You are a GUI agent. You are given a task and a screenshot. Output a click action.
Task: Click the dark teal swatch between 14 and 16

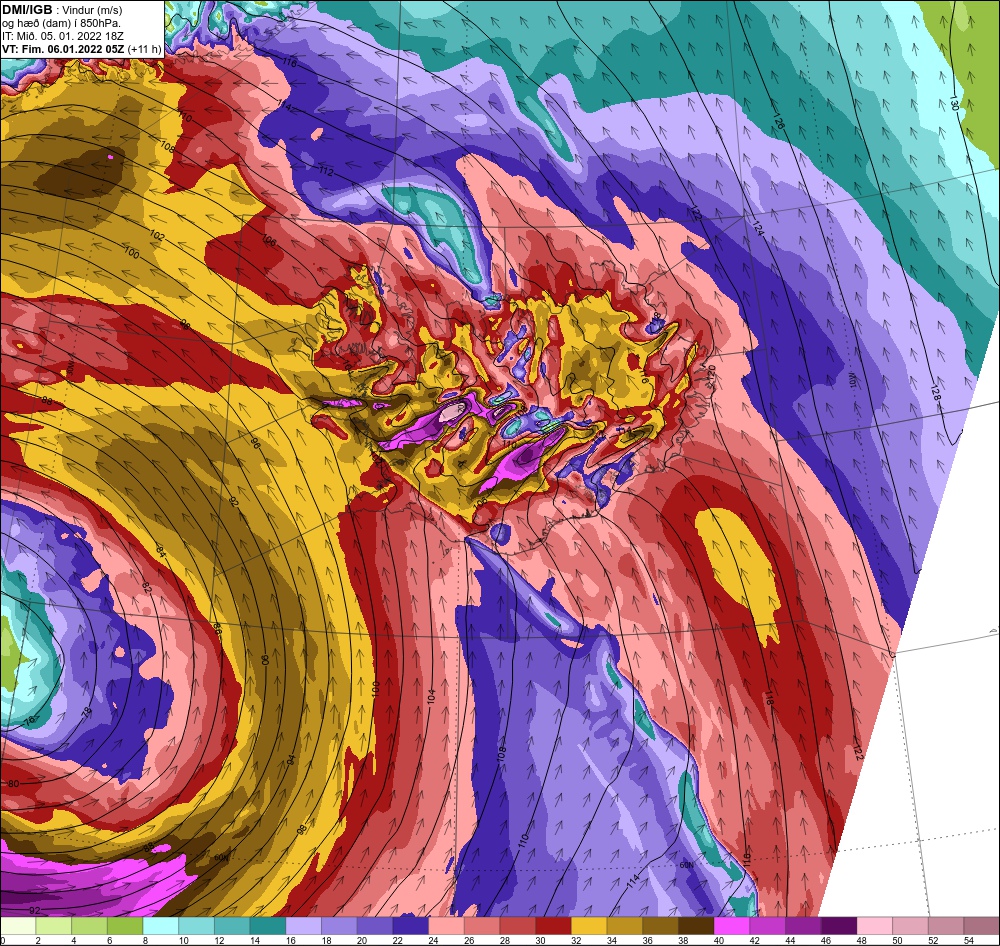coord(268,926)
